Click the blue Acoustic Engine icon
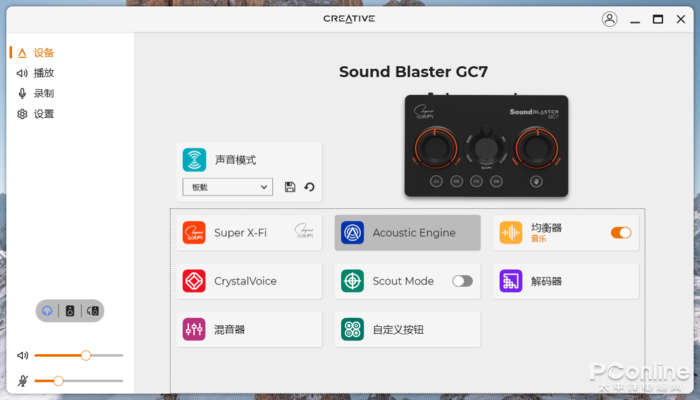Viewport: 700px width, 400px height. (x=353, y=233)
